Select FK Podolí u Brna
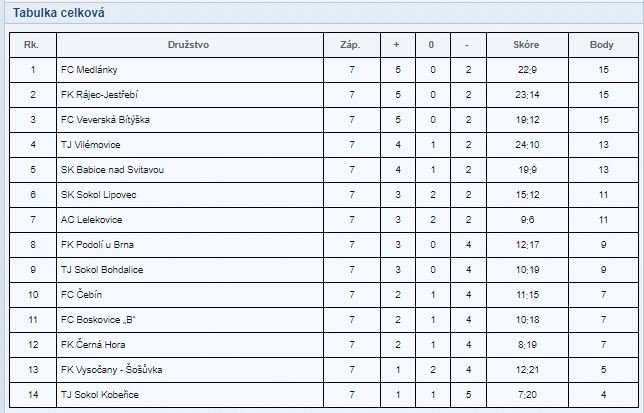This screenshot has height=413, width=644. [x=97, y=245]
